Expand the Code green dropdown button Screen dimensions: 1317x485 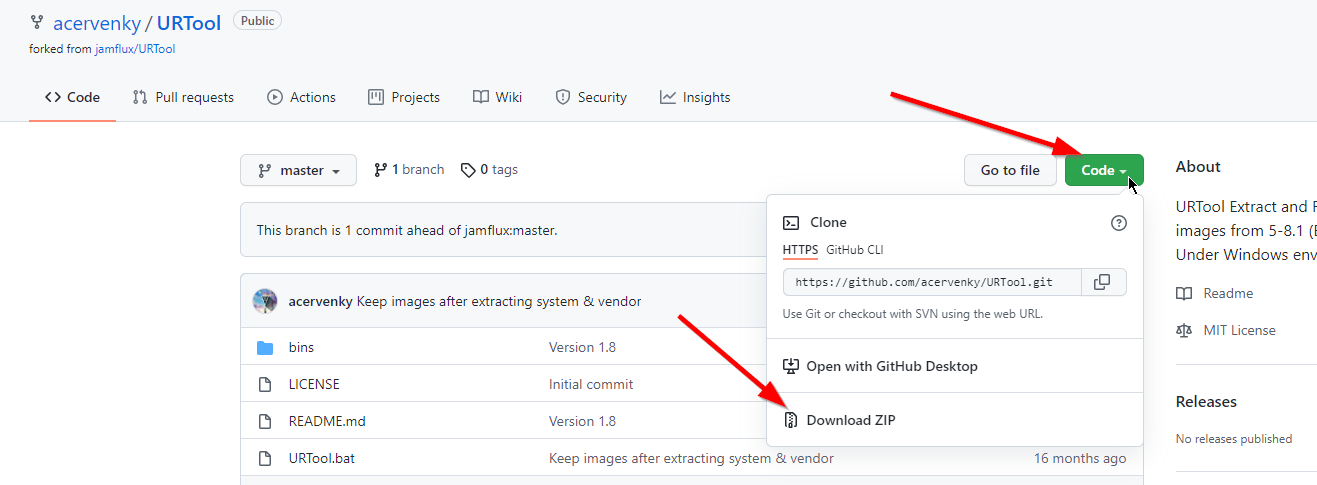point(1104,170)
